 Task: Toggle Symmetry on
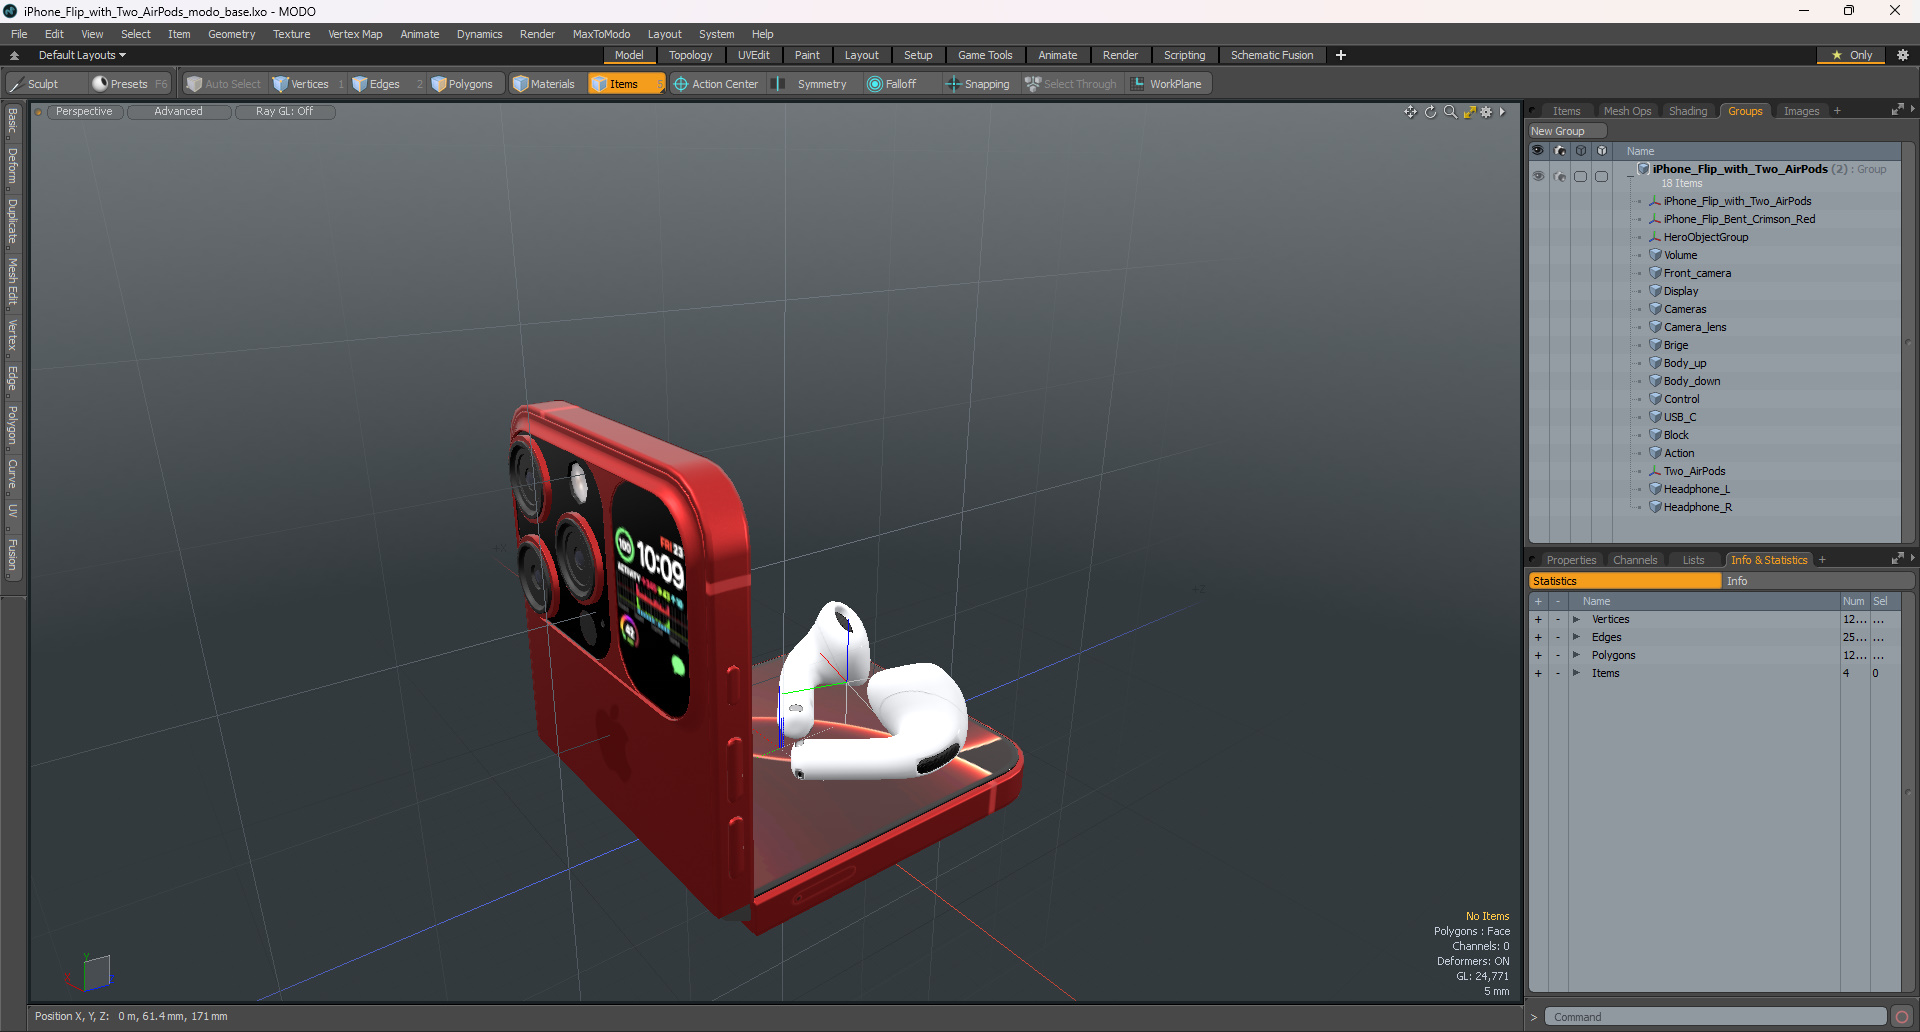coord(811,84)
